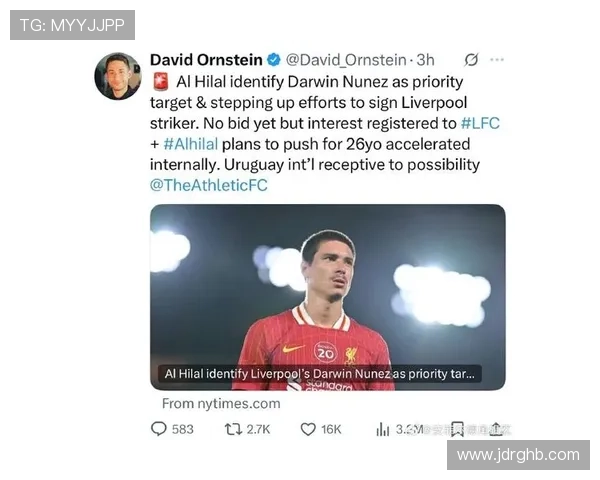
Task: Bookmark the tweet
Action: coord(457,429)
